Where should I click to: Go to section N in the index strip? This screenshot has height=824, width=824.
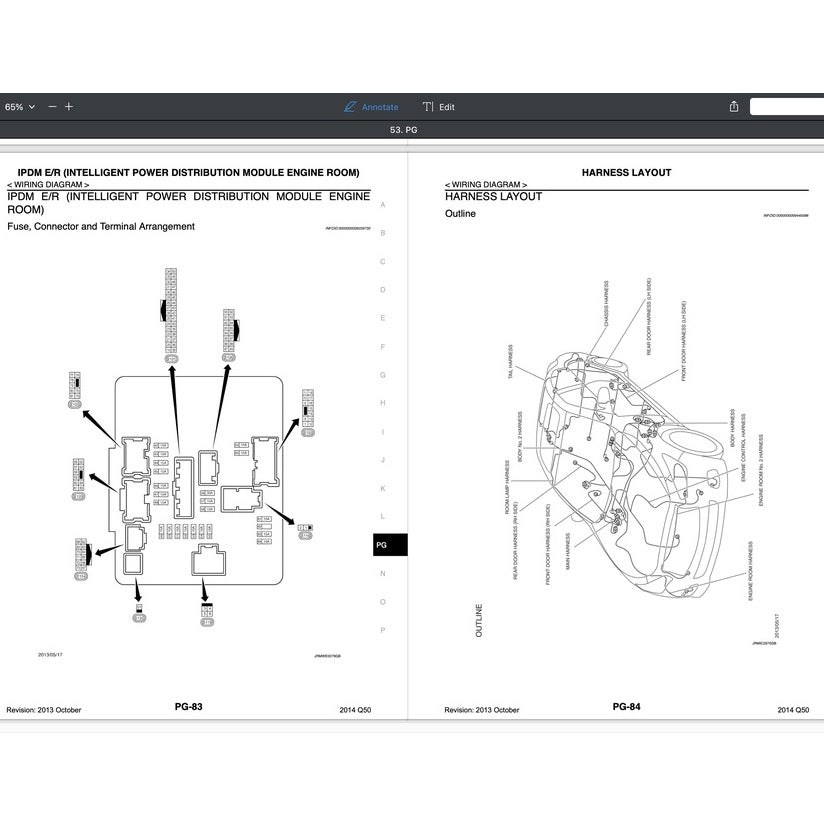(x=382, y=574)
